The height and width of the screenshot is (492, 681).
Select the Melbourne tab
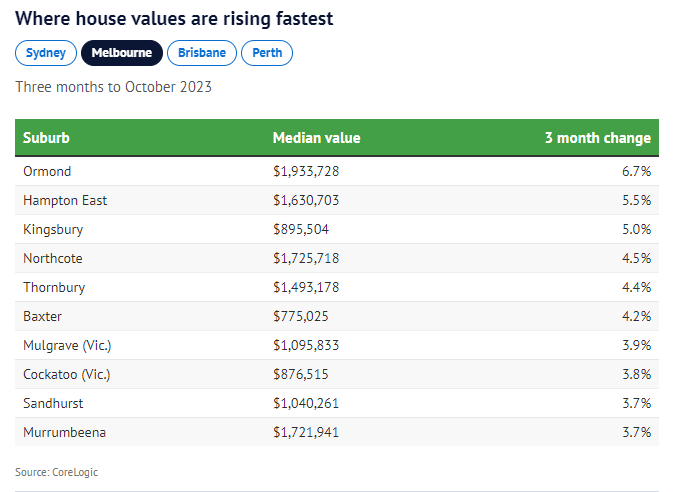click(x=122, y=53)
